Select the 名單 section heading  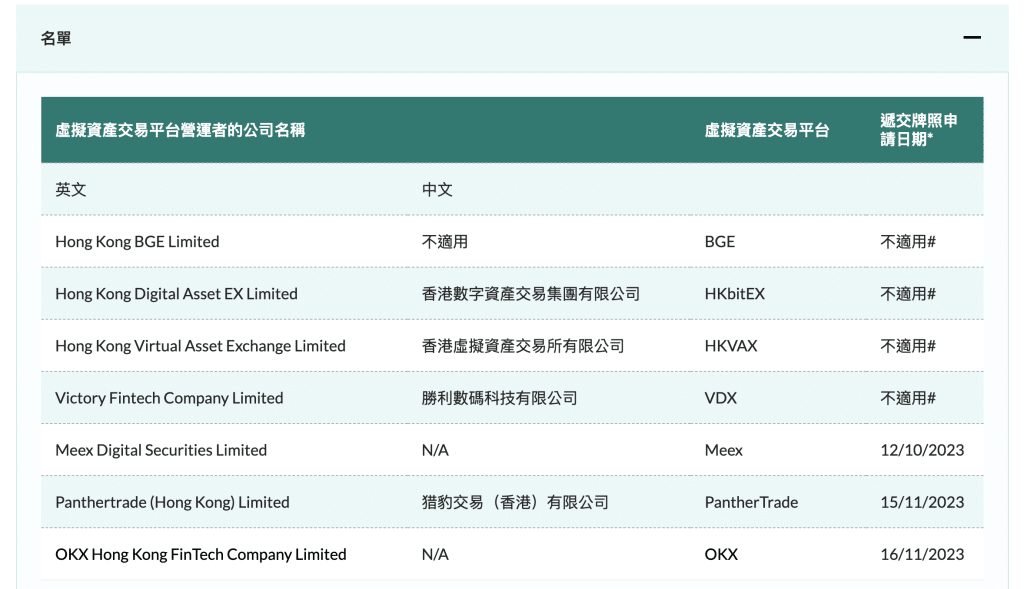(56, 39)
